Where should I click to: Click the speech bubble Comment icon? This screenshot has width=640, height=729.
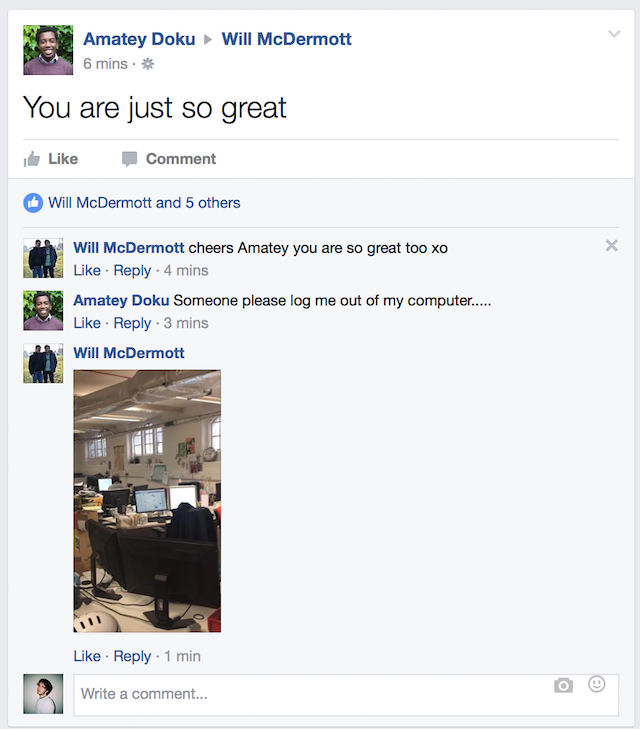click(129, 159)
